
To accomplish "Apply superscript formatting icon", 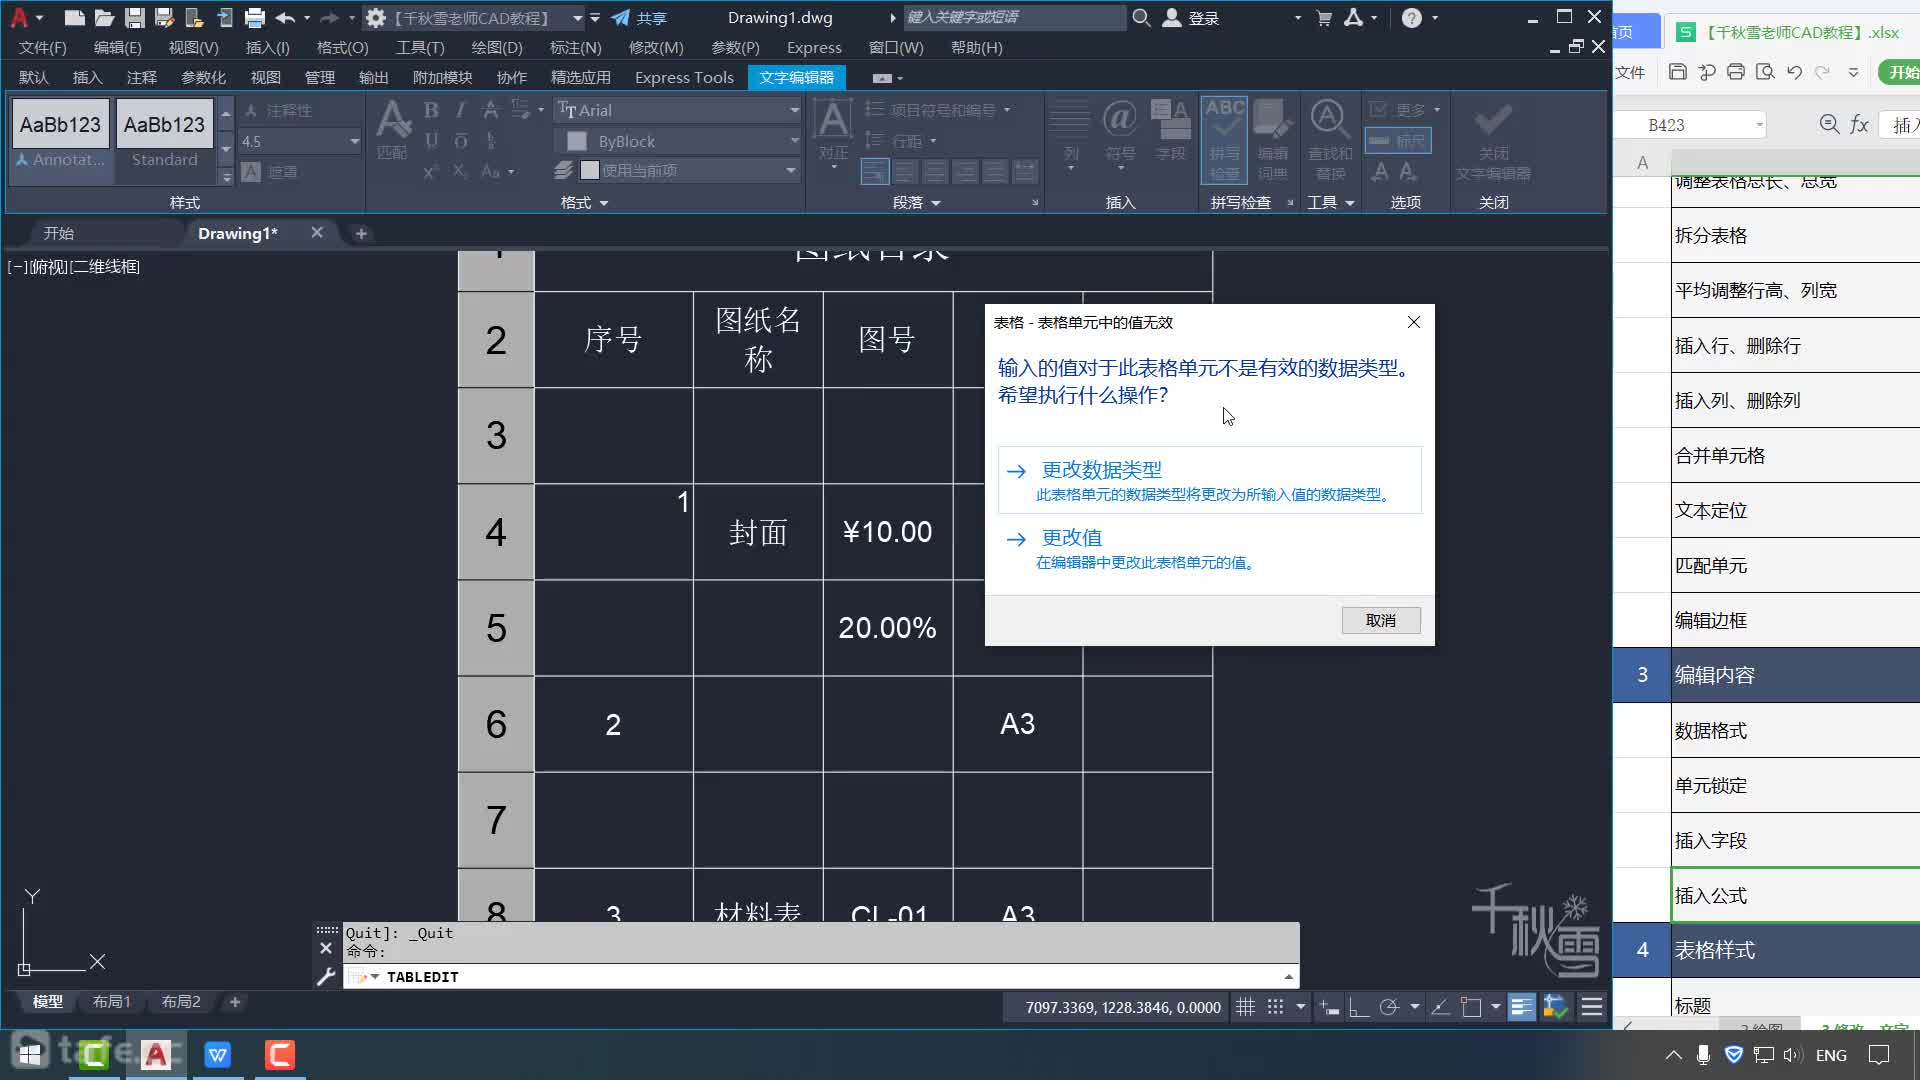I will [x=430, y=171].
